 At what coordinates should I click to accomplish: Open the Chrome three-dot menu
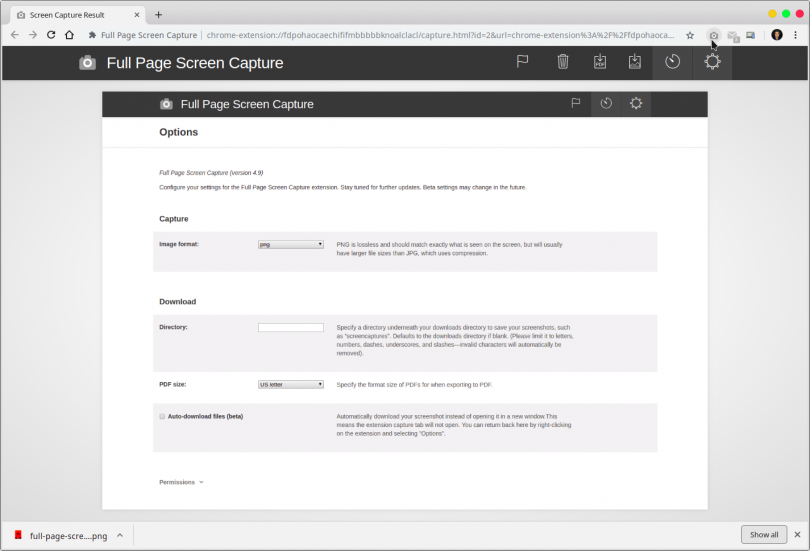click(796, 35)
